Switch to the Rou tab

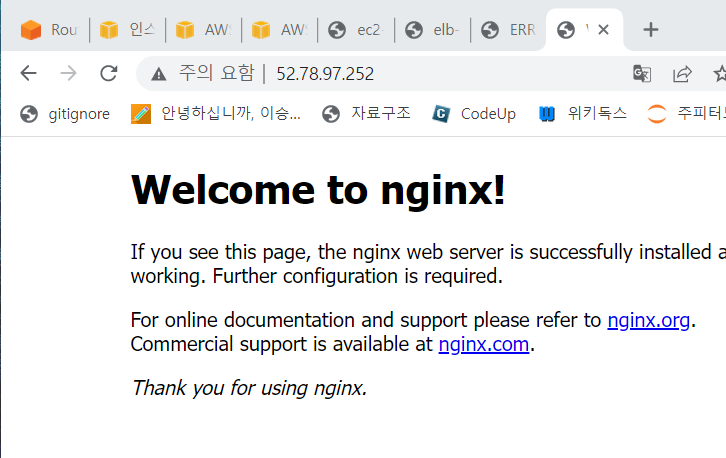[x=49, y=30]
